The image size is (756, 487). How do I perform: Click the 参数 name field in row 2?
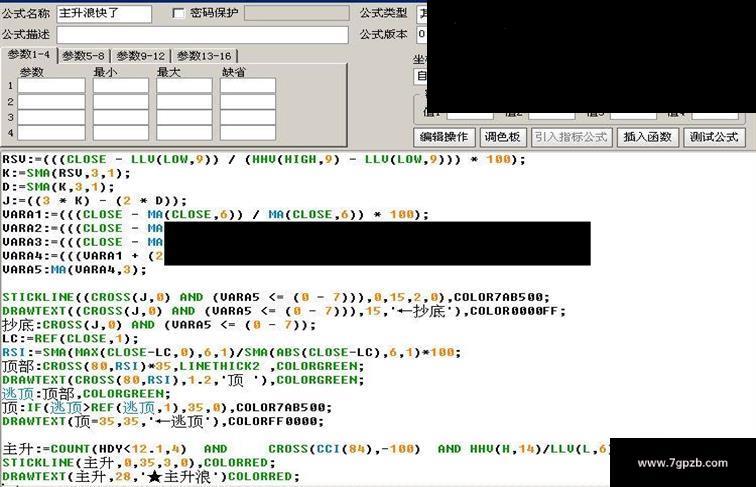click(51, 101)
